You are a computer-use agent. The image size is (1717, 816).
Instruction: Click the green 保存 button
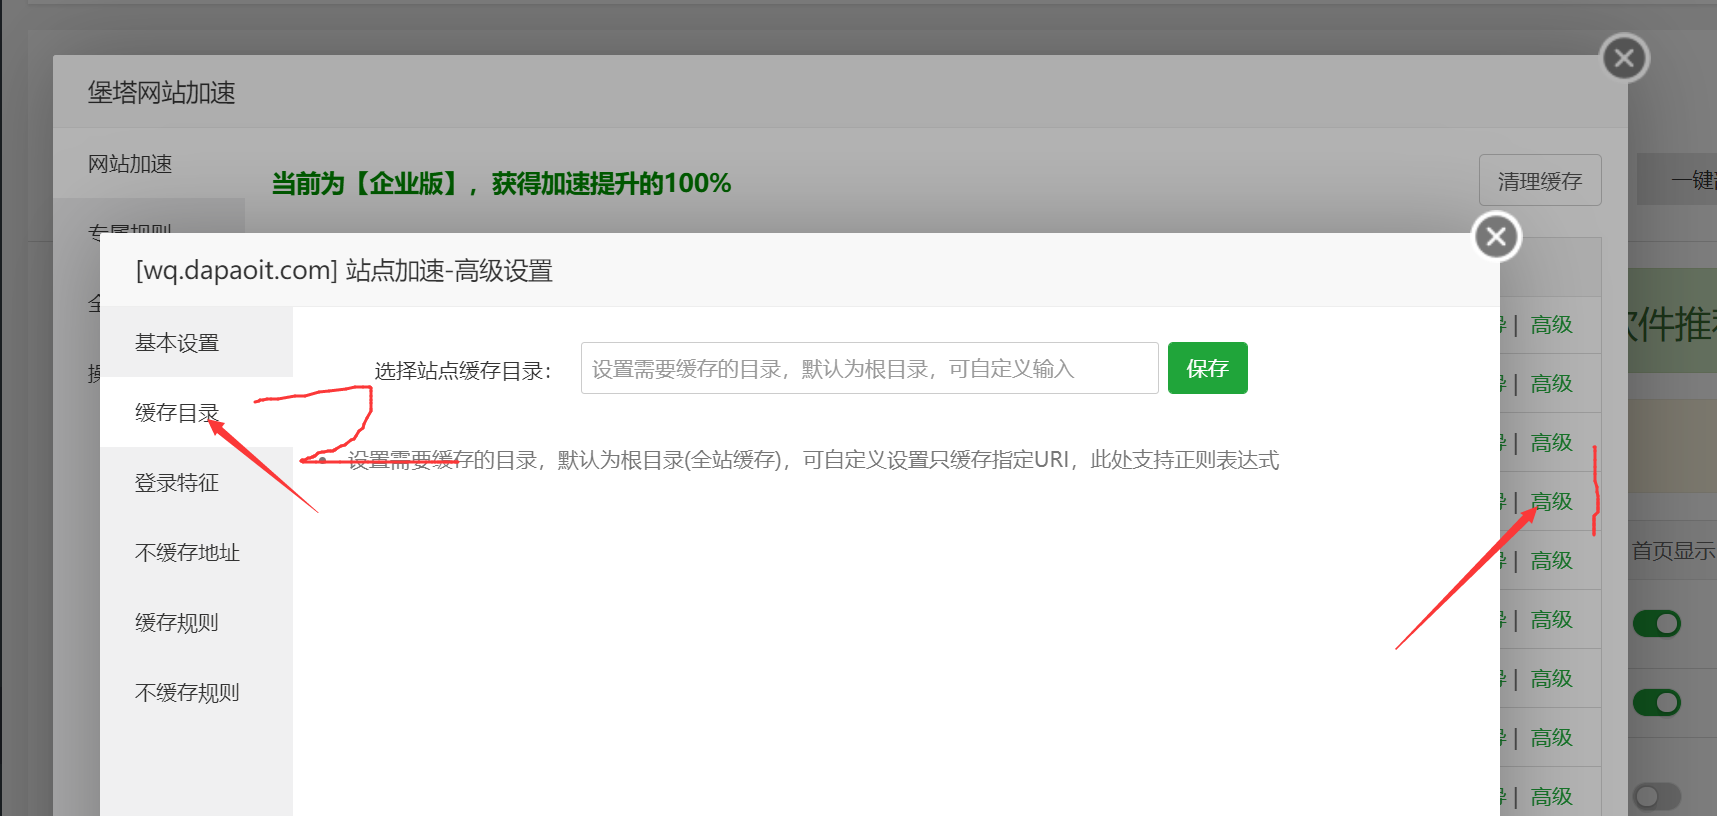click(x=1207, y=368)
